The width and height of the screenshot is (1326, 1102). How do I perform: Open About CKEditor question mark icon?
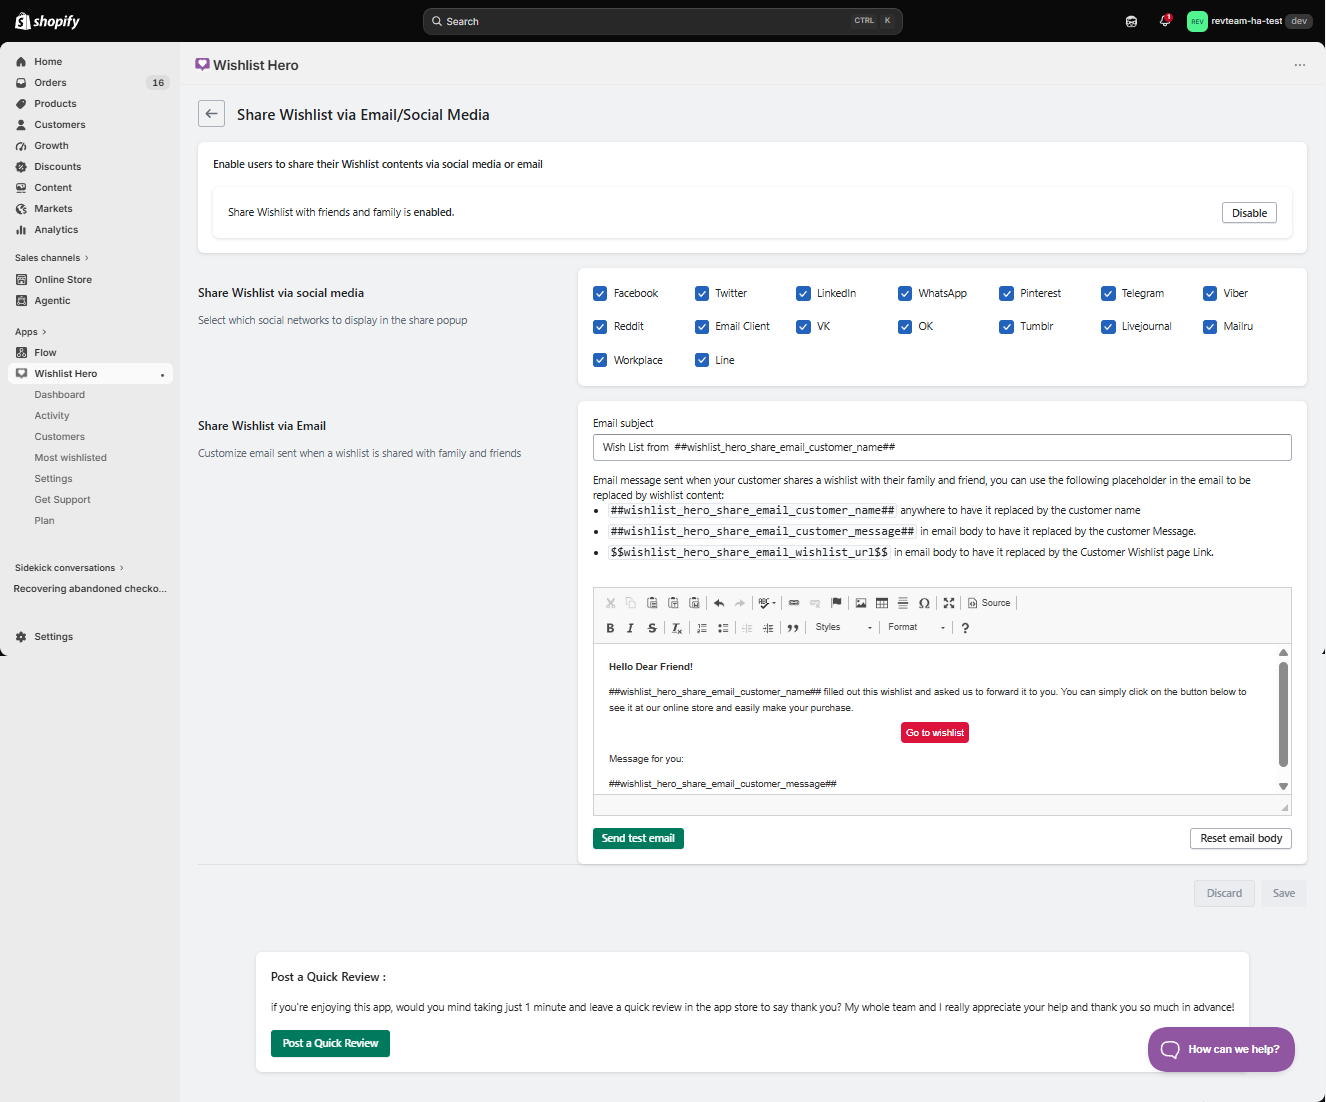(965, 628)
